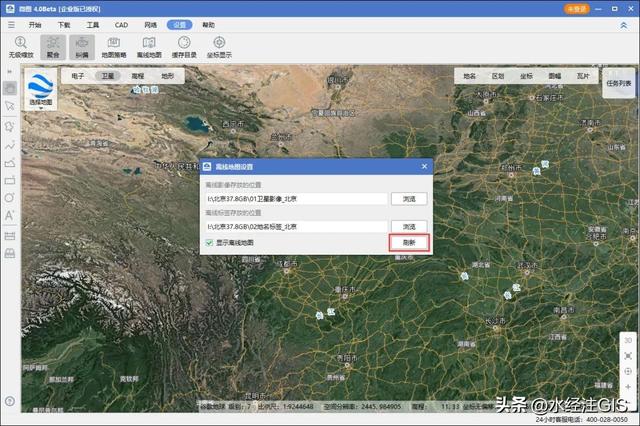The image size is (640, 426).
Task: Collapse the ribbon with the double chevron
Action: click(x=624, y=25)
